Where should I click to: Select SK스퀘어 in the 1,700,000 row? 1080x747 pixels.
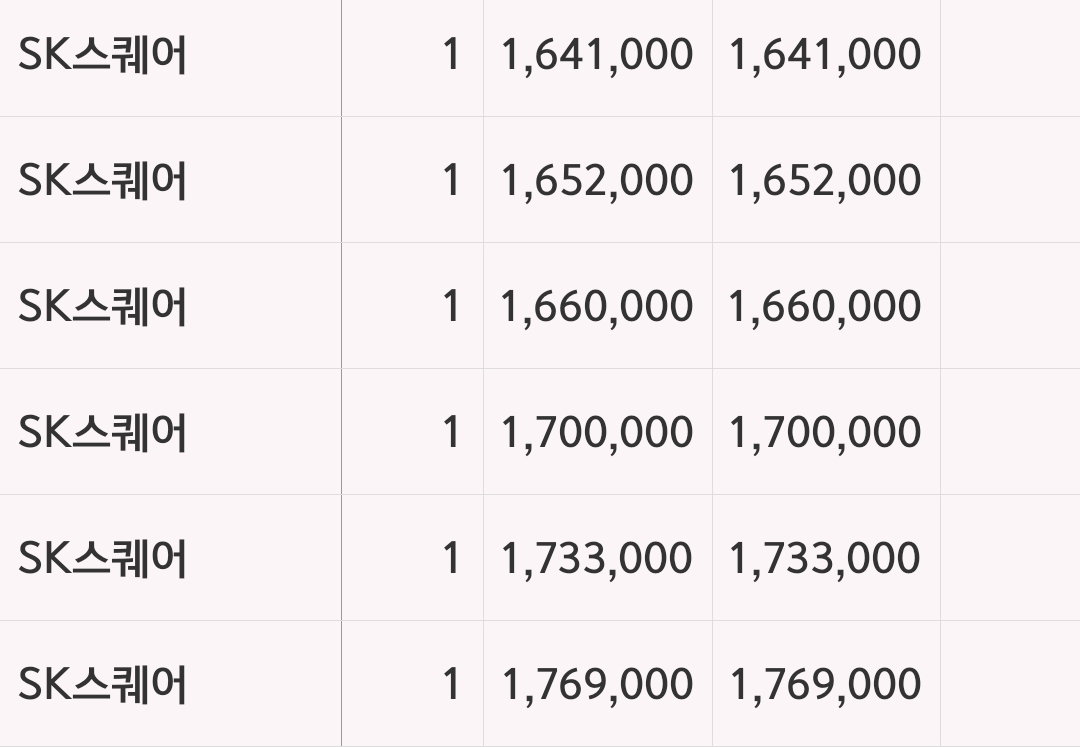(103, 433)
